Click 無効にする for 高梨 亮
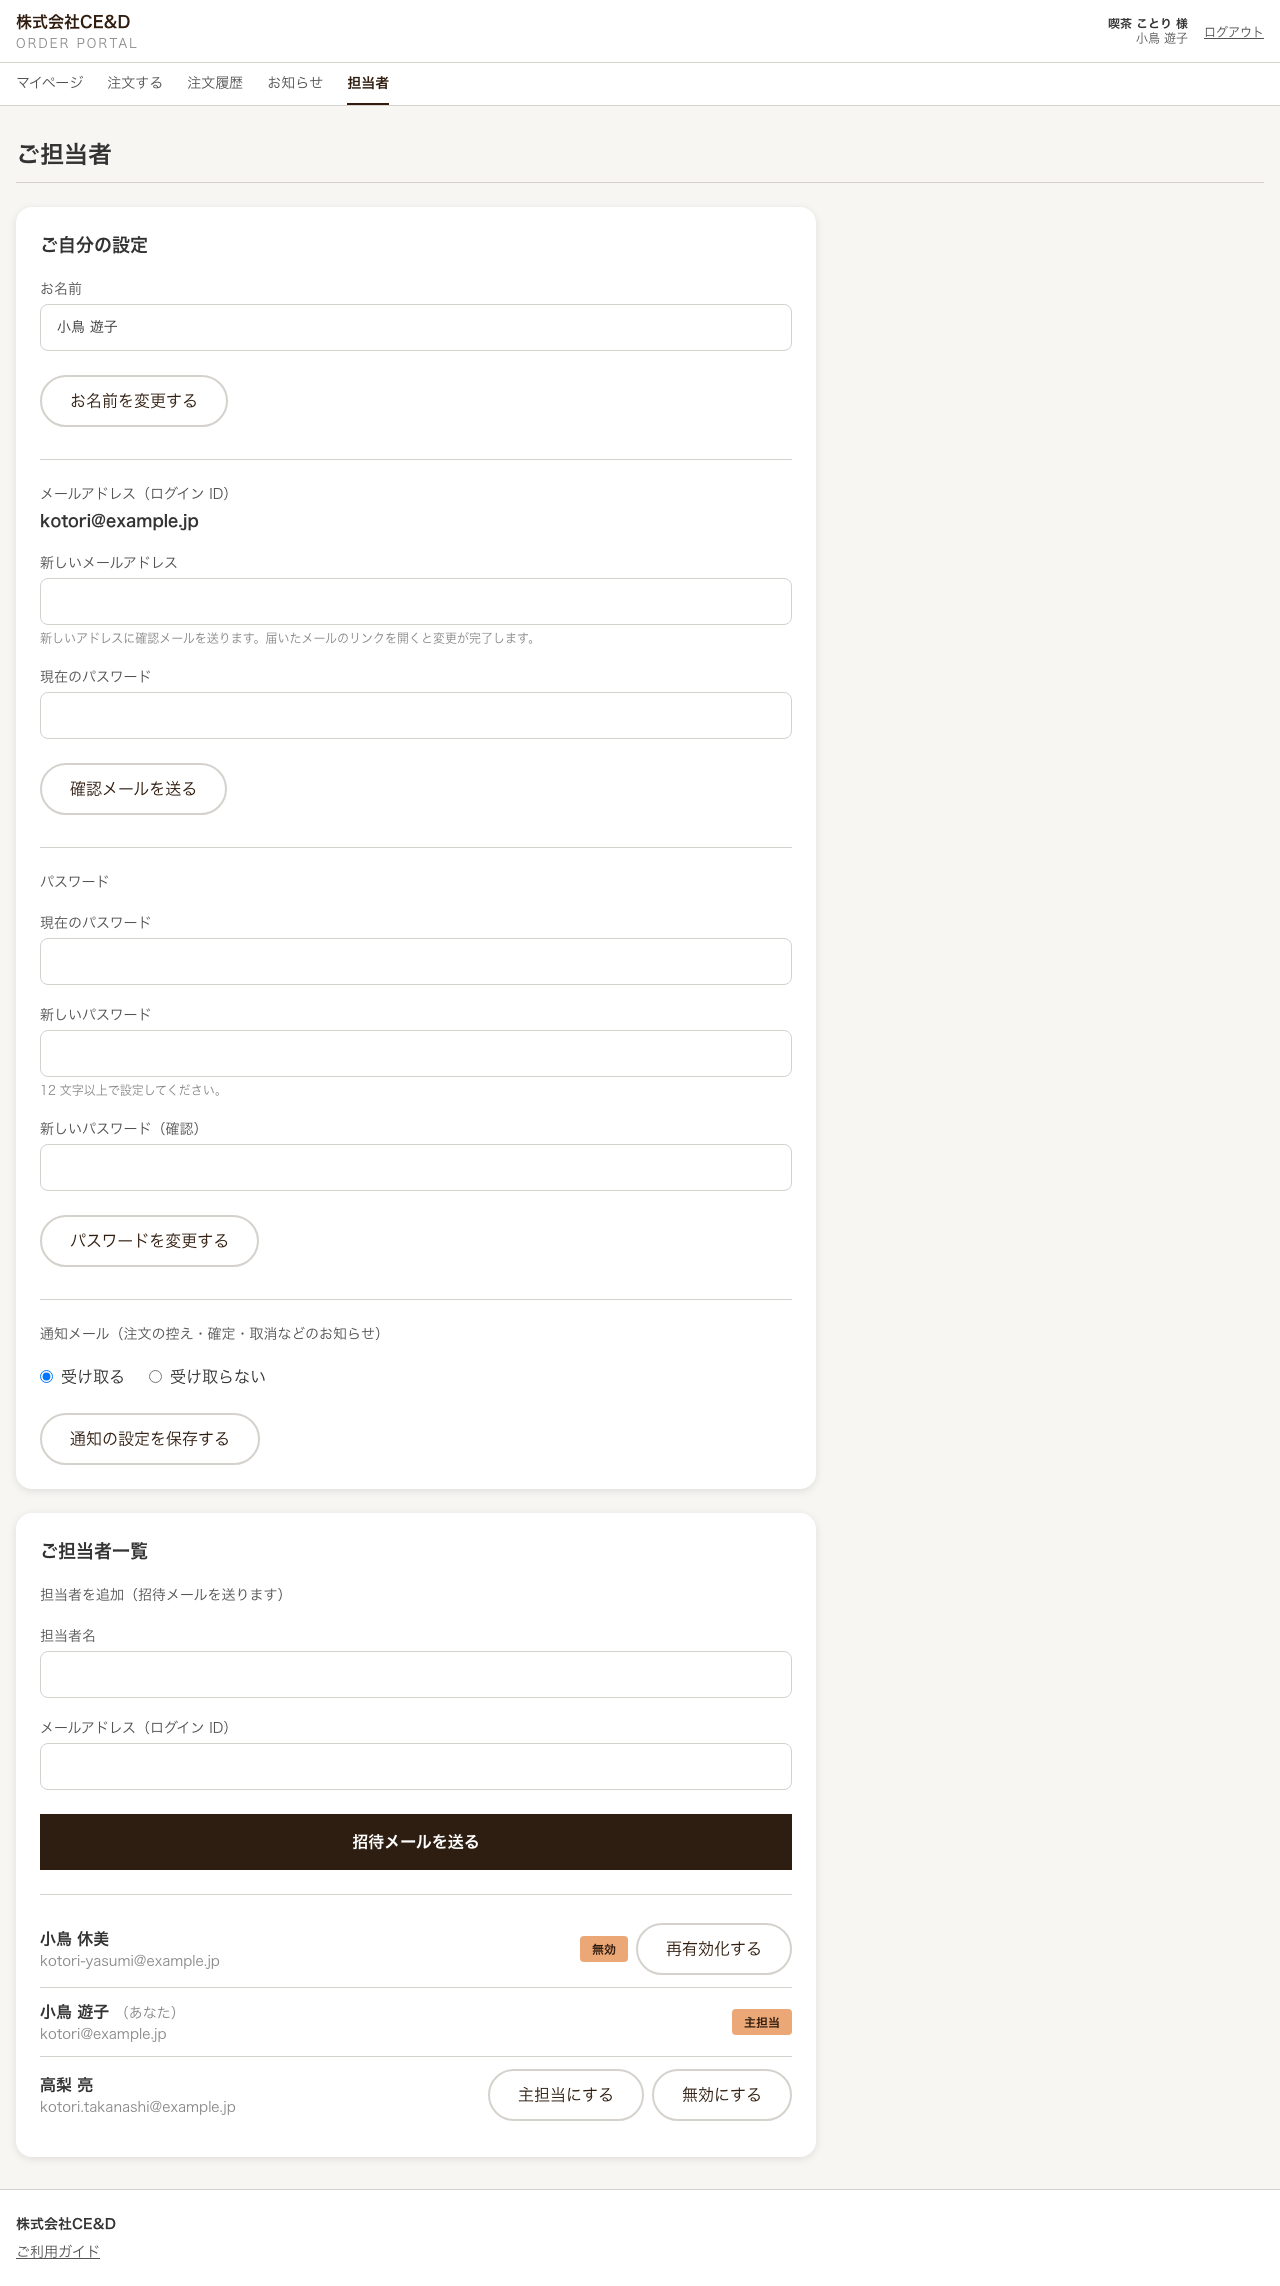 click(x=722, y=2095)
